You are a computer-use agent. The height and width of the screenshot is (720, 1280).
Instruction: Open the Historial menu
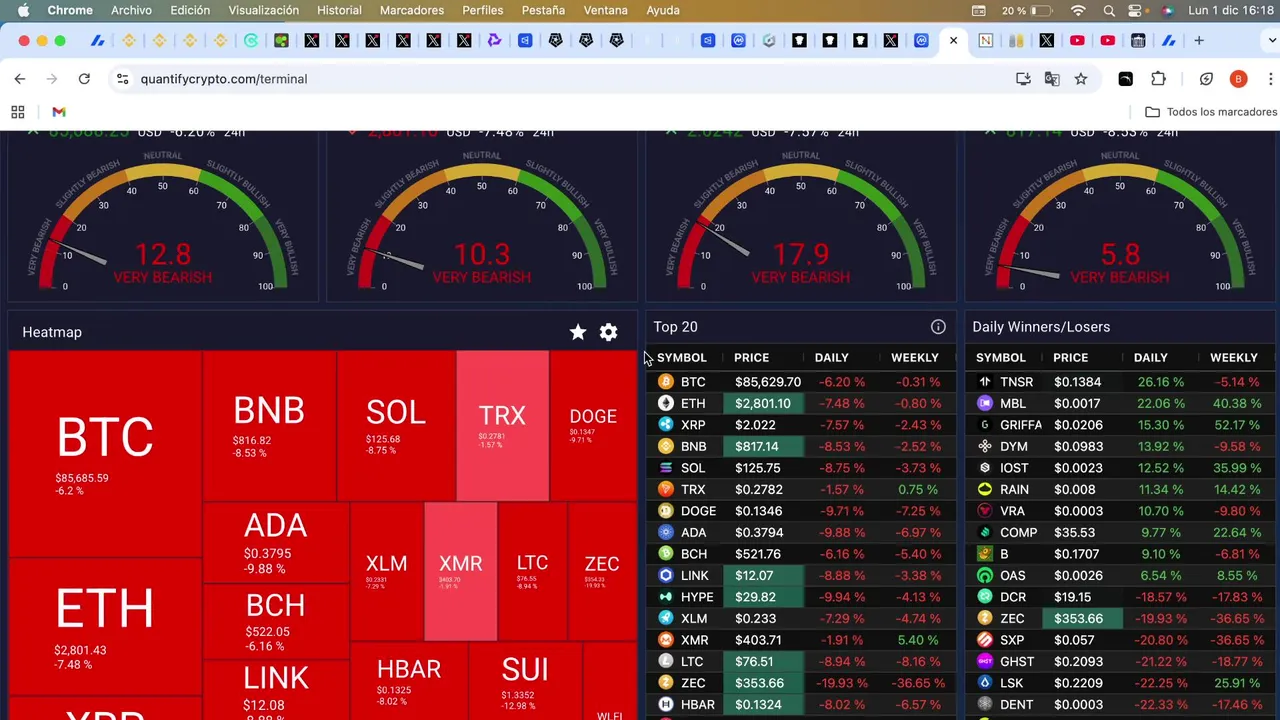coord(339,10)
